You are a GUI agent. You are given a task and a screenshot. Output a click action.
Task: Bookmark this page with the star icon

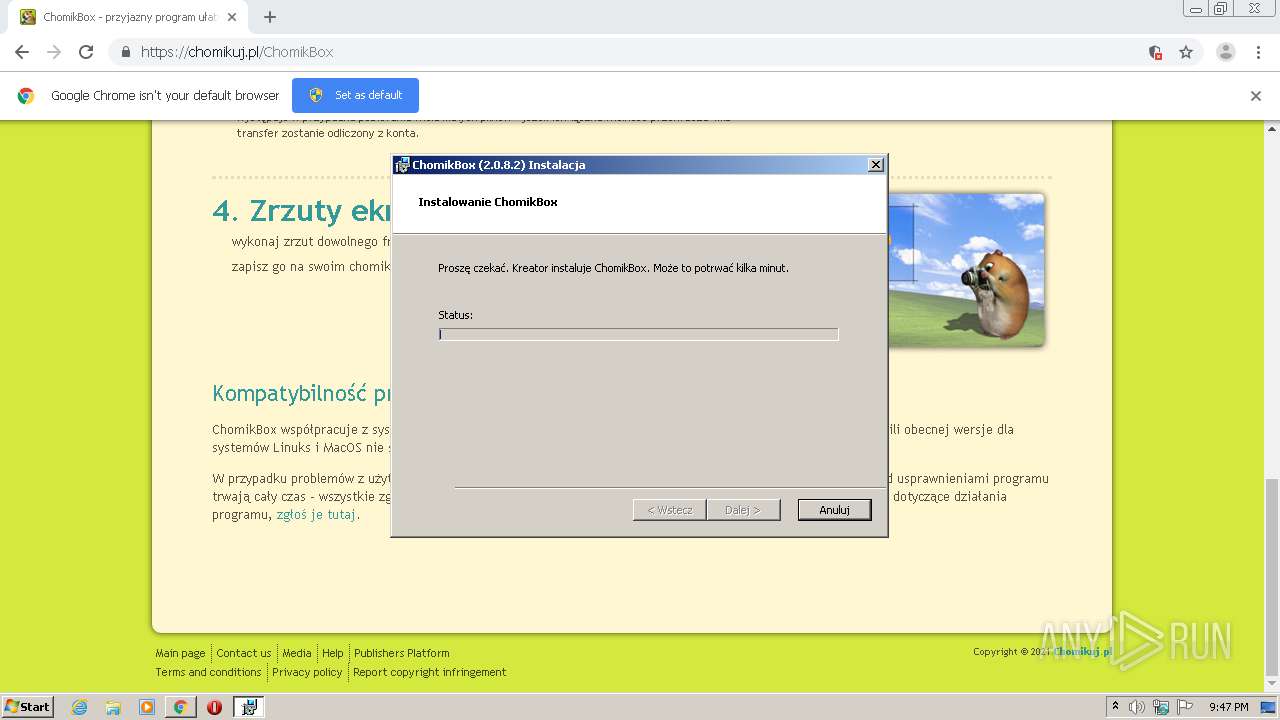[1186, 52]
